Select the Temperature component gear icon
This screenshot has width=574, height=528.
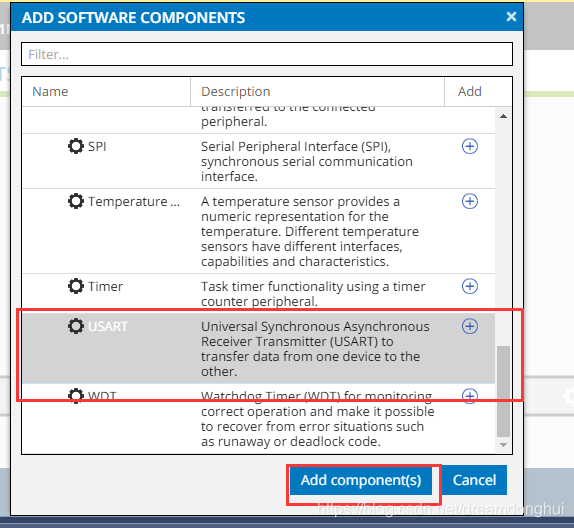tap(76, 201)
